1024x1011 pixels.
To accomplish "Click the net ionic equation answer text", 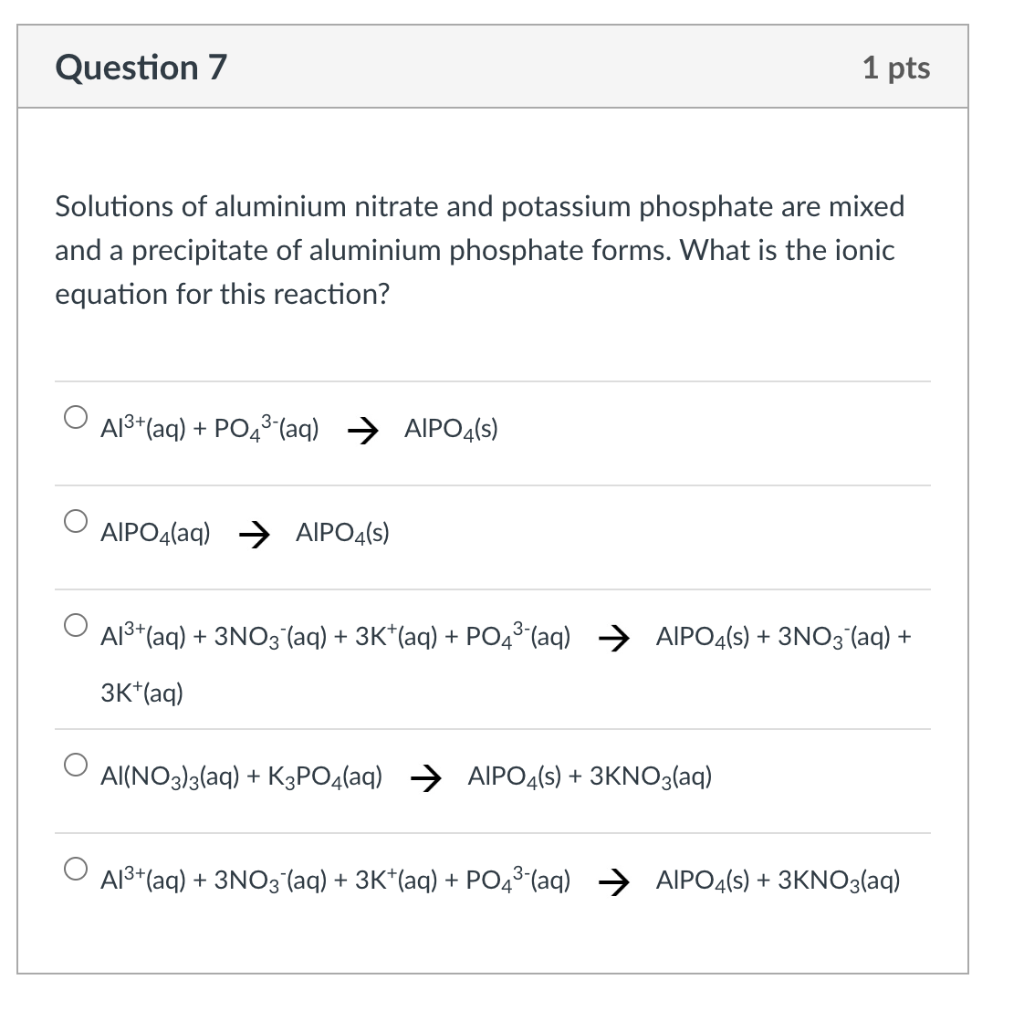I will pyautogui.click(x=300, y=429).
